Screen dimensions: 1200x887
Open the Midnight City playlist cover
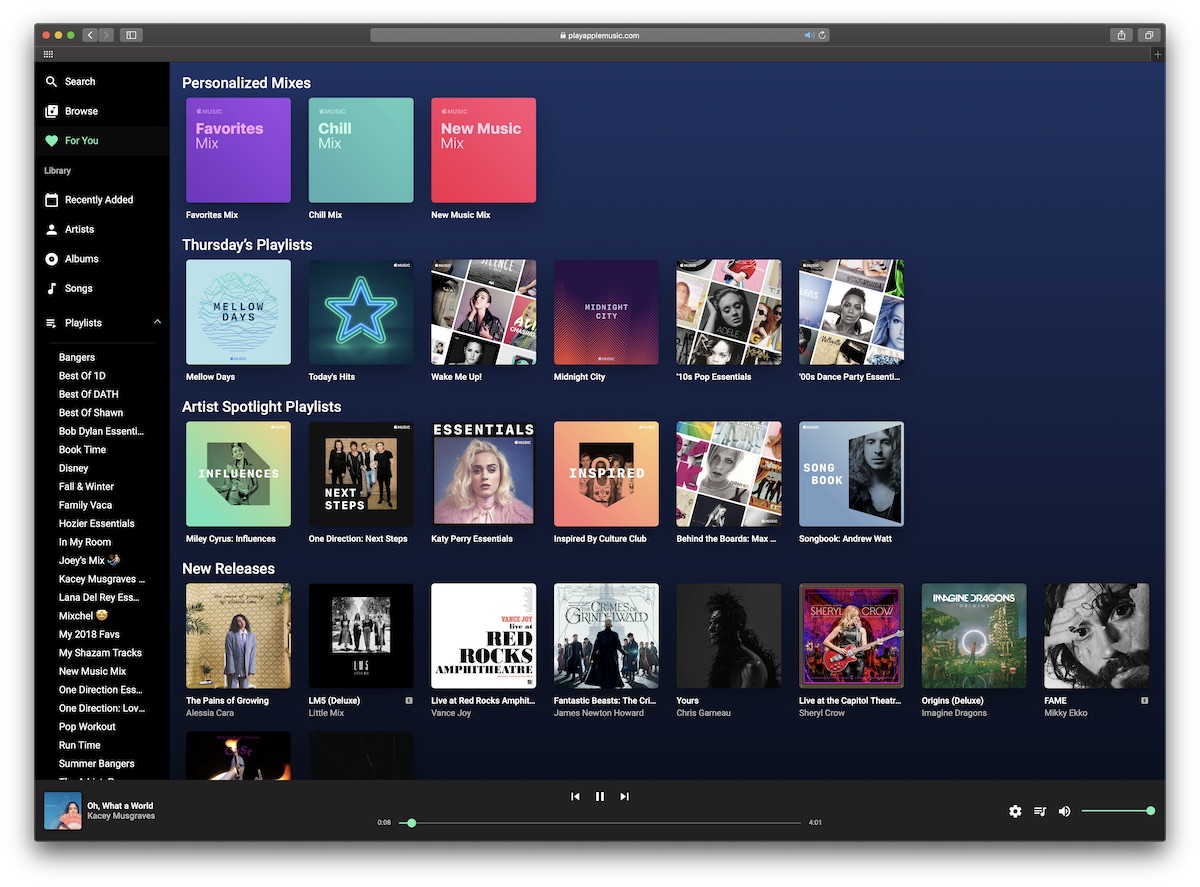click(x=606, y=312)
